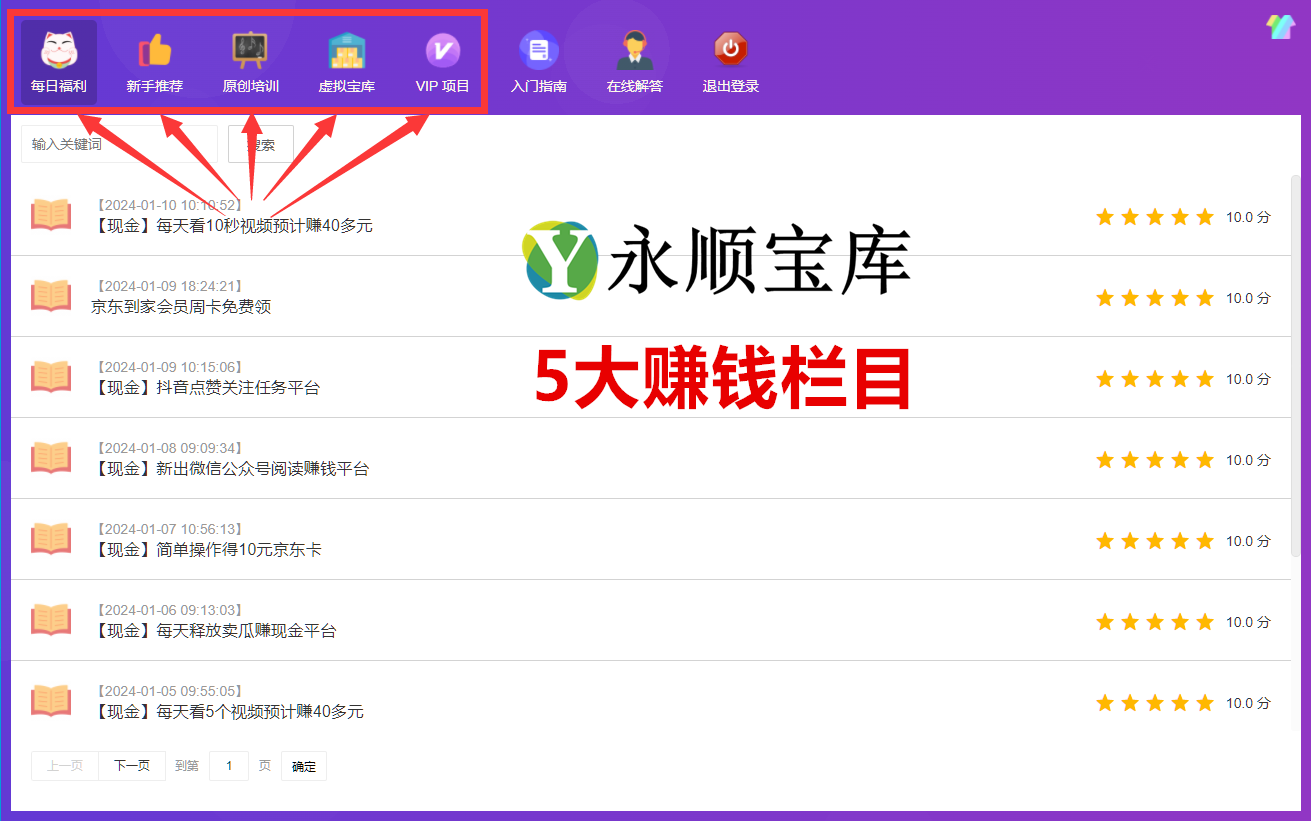Click book icon beside 每天释放卖瓜赚现金平台
The image size is (1311, 821).
[51, 620]
